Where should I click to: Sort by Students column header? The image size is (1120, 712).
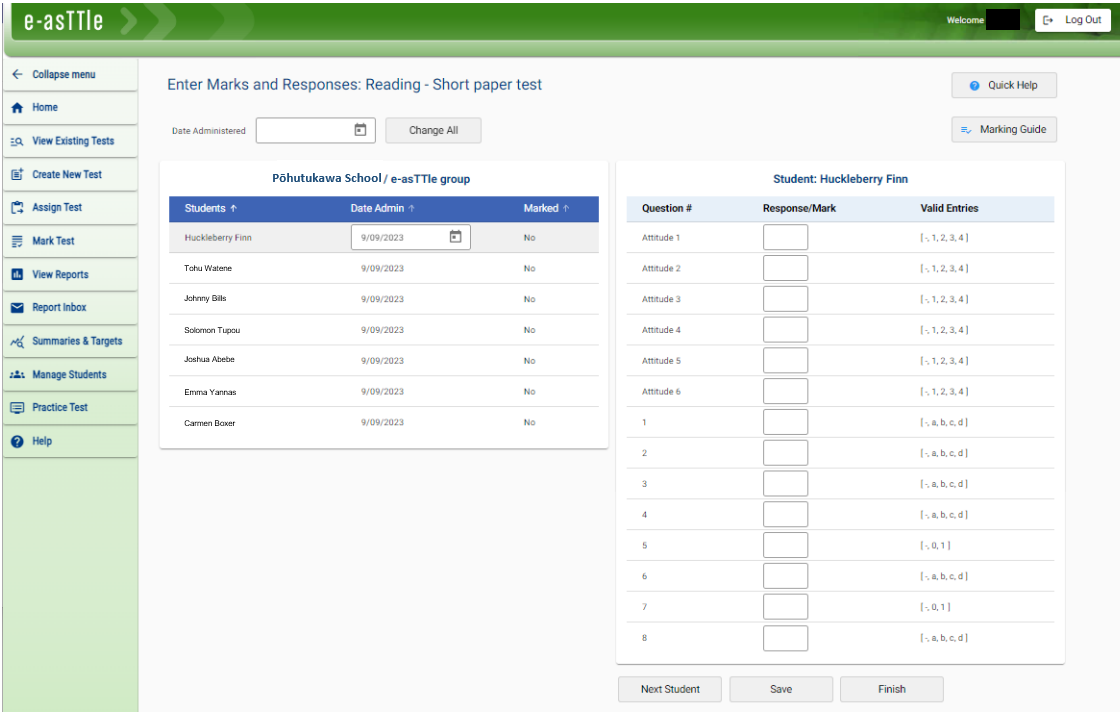click(210, 209)
